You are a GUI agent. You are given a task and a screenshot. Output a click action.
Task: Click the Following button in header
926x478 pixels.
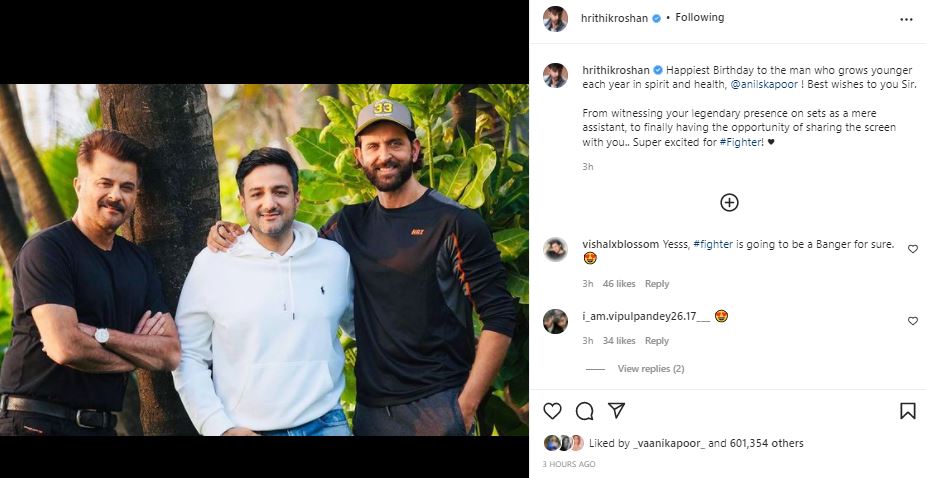(x=699, y=18)
